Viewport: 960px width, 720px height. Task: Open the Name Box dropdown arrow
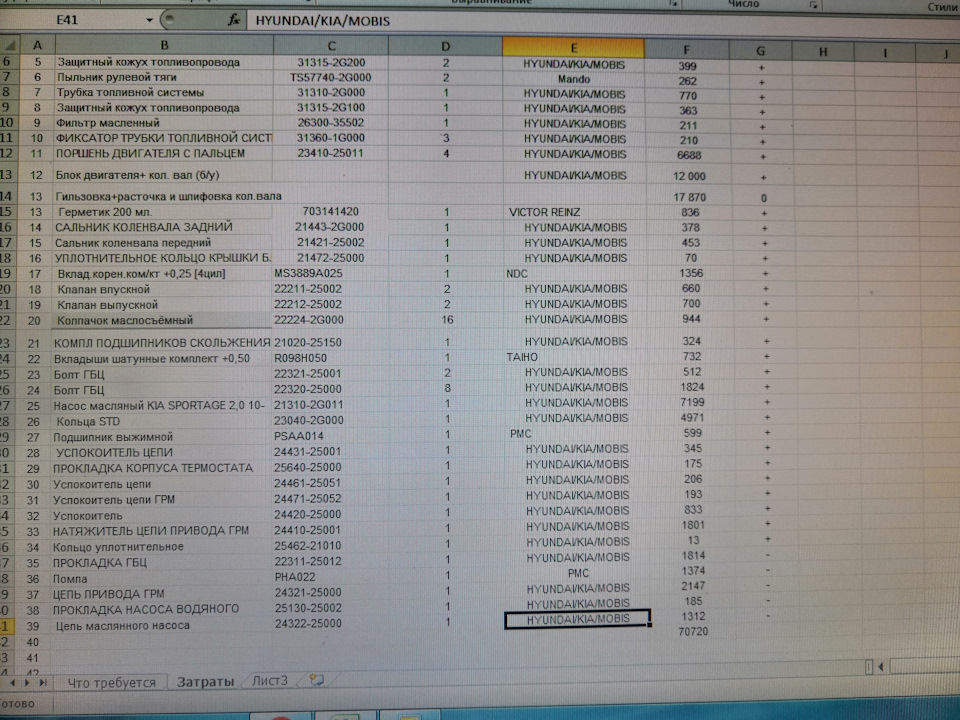tap(149, 20)
